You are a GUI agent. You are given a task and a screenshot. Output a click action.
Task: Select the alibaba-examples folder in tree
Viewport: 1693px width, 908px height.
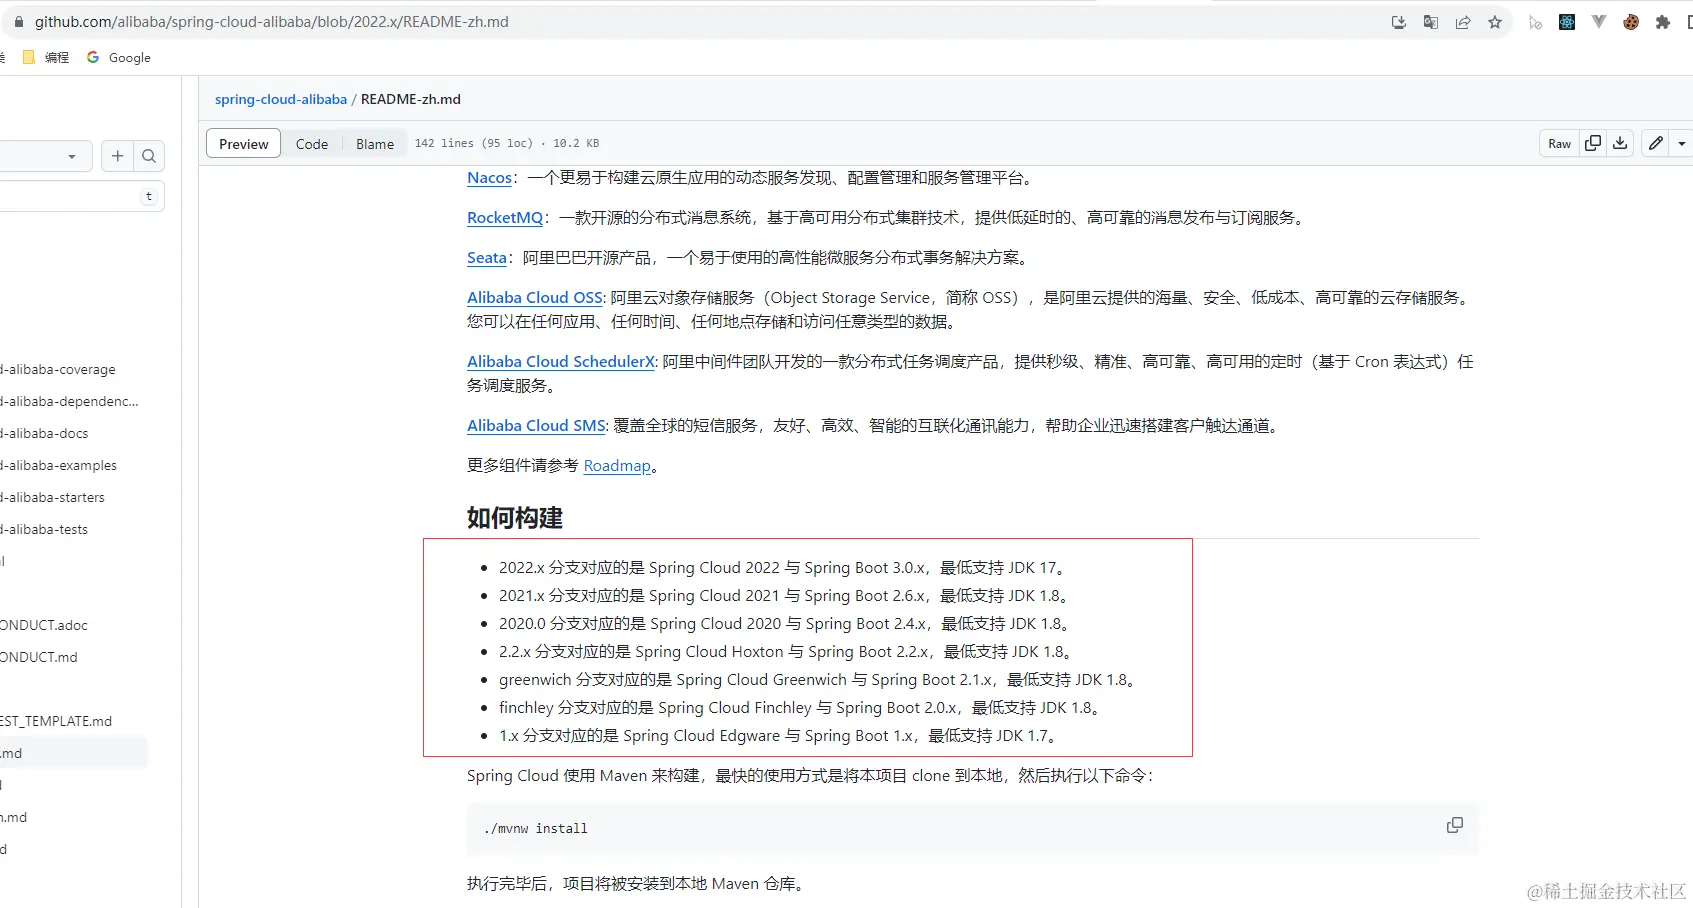click(x=60, y=465)
